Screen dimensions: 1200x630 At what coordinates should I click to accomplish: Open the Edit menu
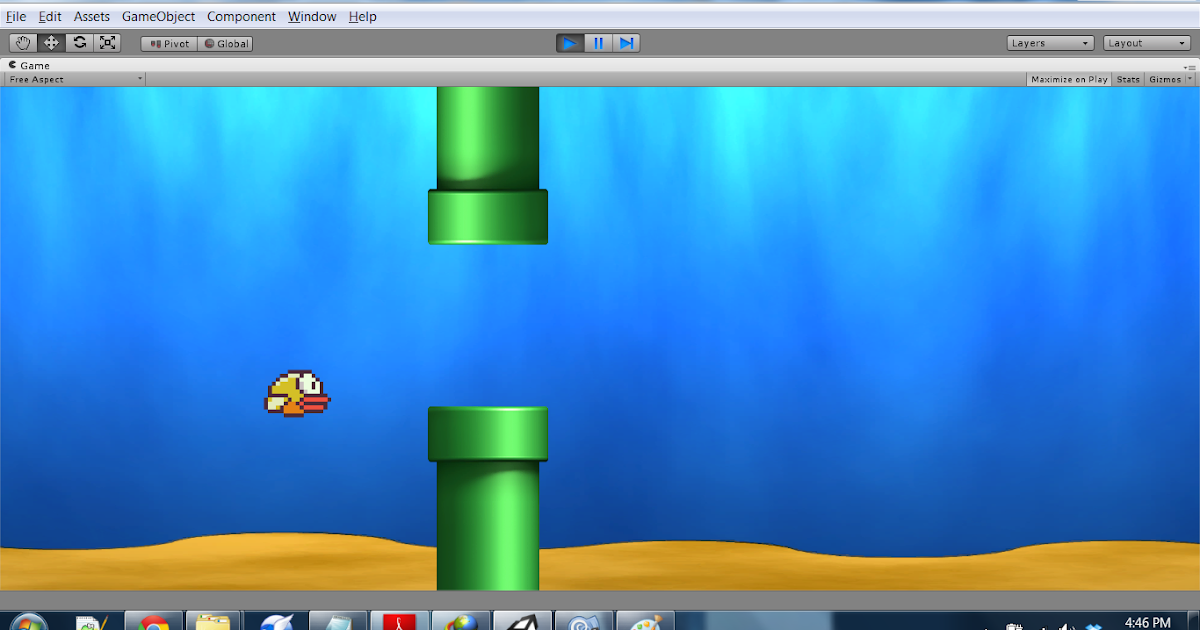tap(50, 17)
